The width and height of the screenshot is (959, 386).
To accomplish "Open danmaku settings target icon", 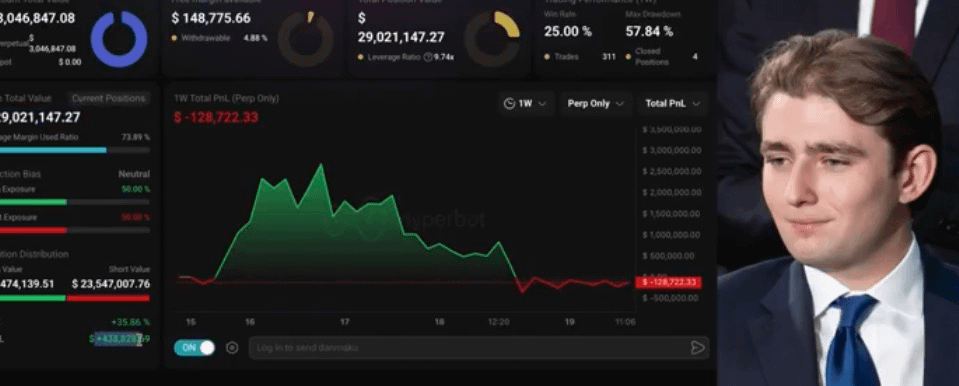I will click(232, 347).
